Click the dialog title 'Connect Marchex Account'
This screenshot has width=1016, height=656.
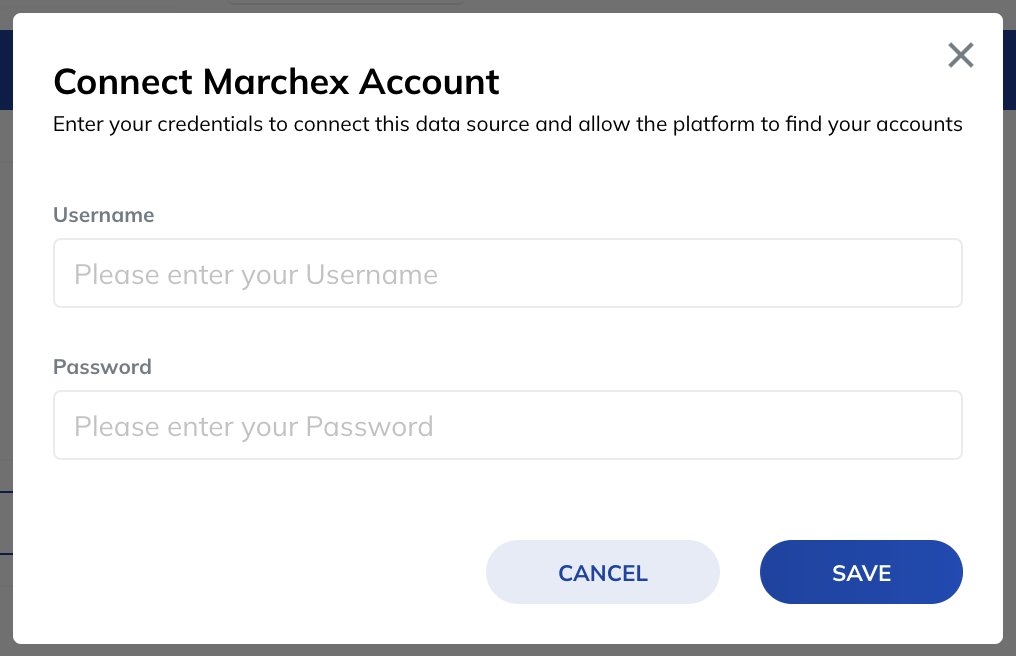click(276, 81)
